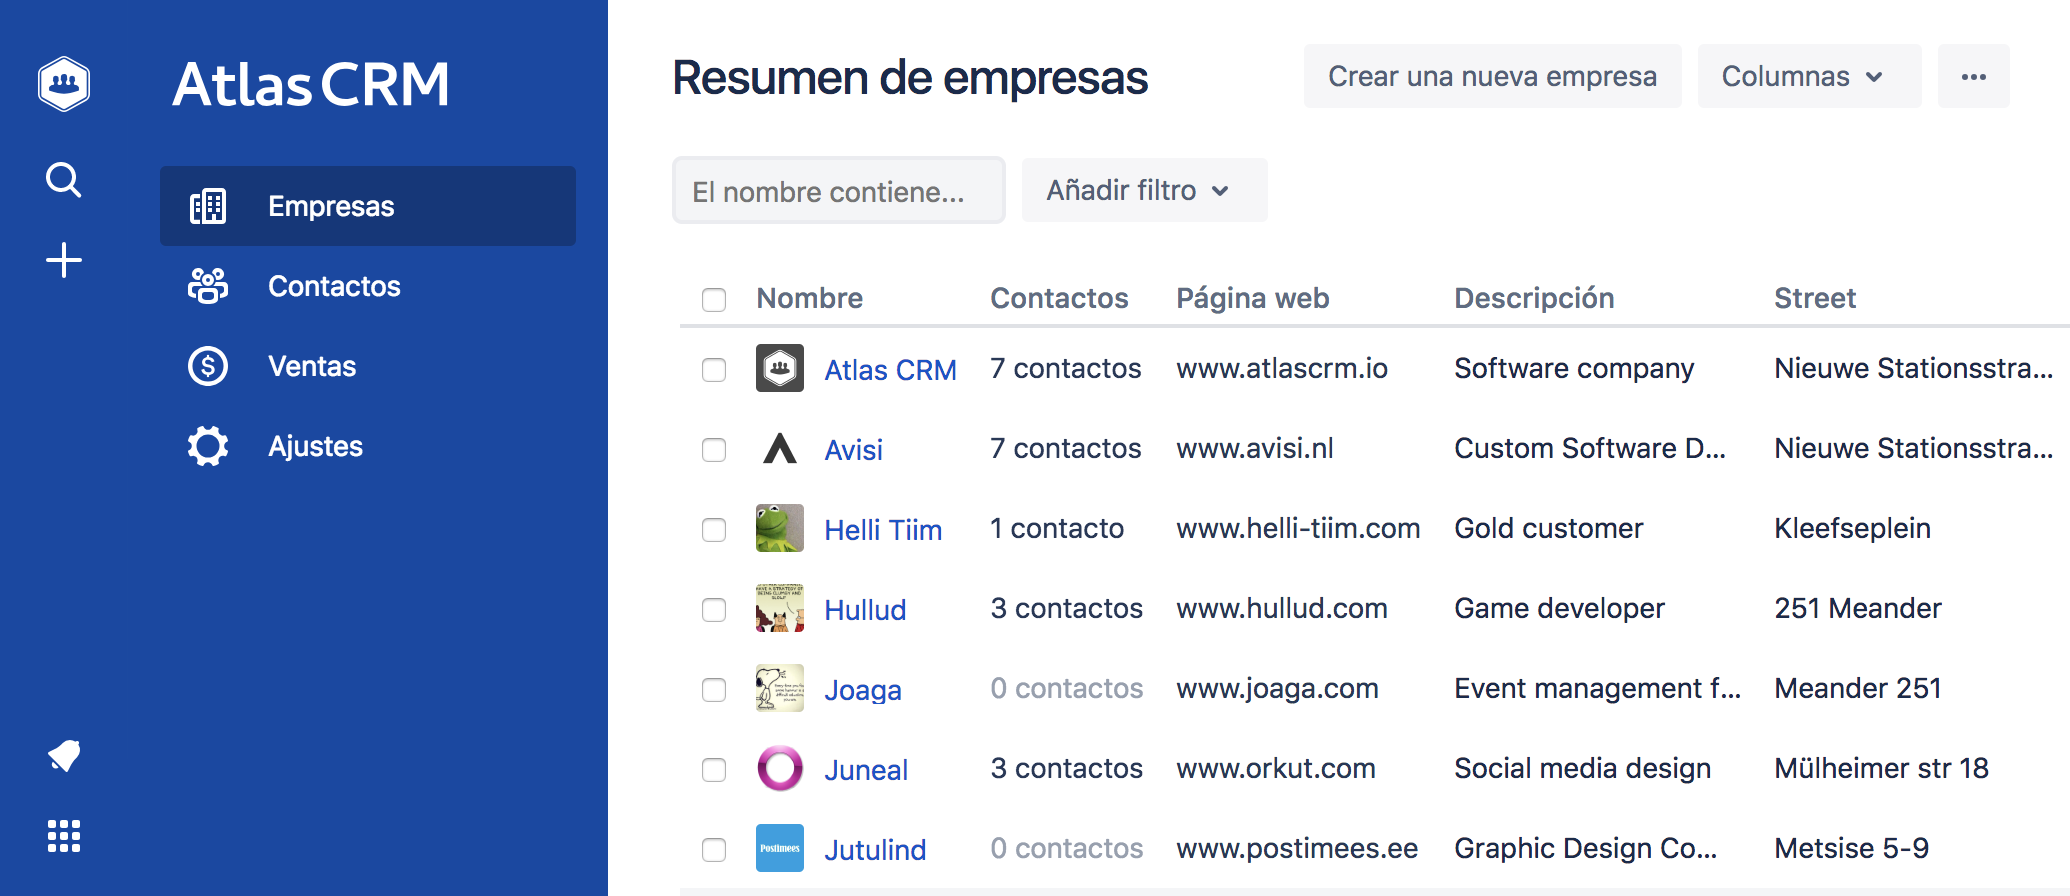Image resolution: width=2070 pixels, height=896 pixels.
Task: Open the Joaga company link
Action: (863, 690)
